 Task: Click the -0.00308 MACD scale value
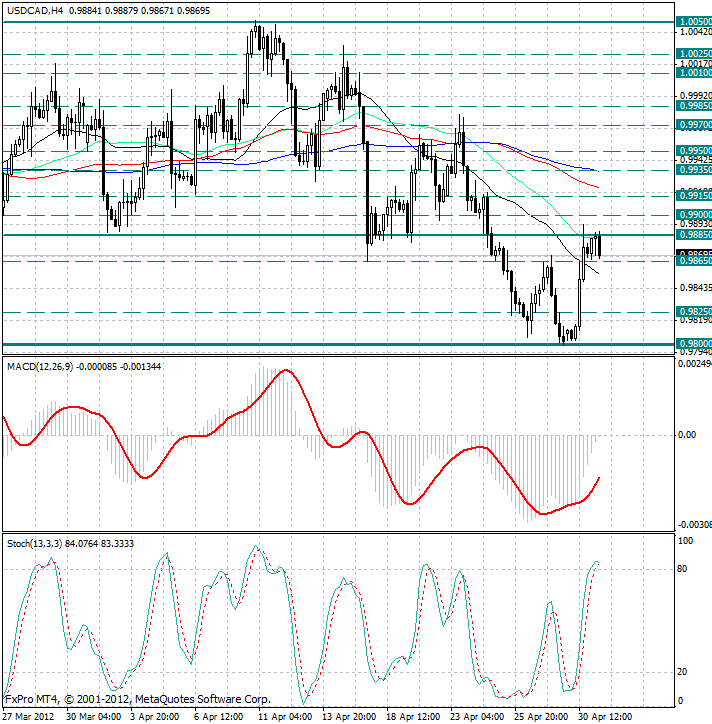(x=695, y=525)
